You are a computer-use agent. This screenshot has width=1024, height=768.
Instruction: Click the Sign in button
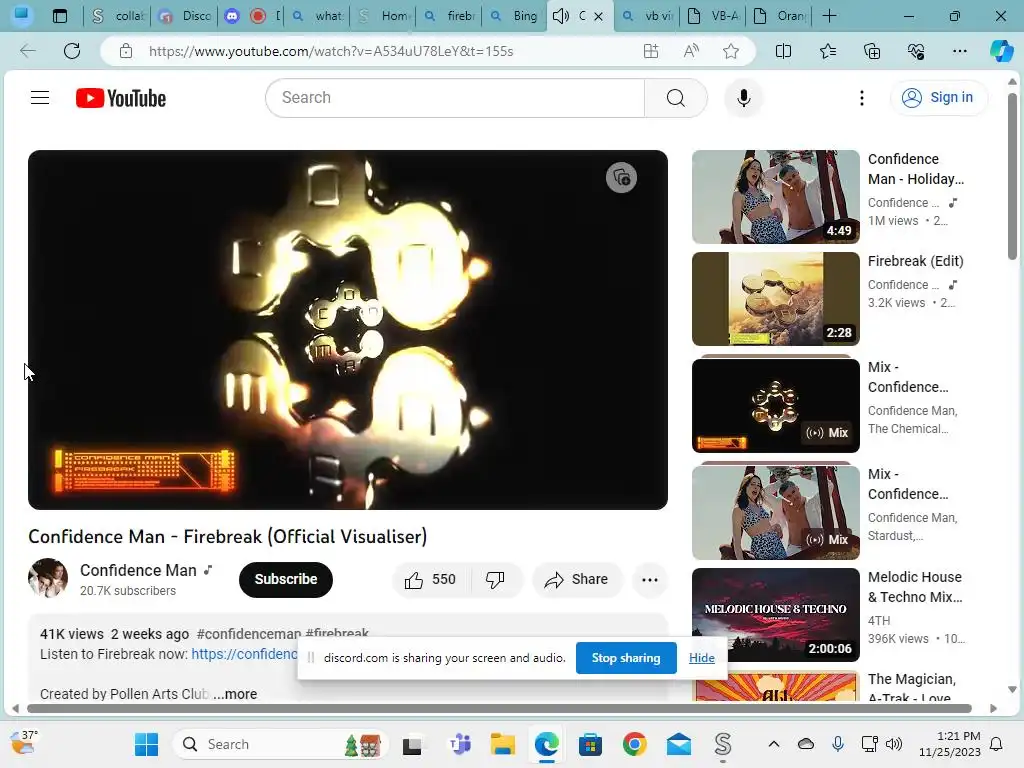pos(938,97)
